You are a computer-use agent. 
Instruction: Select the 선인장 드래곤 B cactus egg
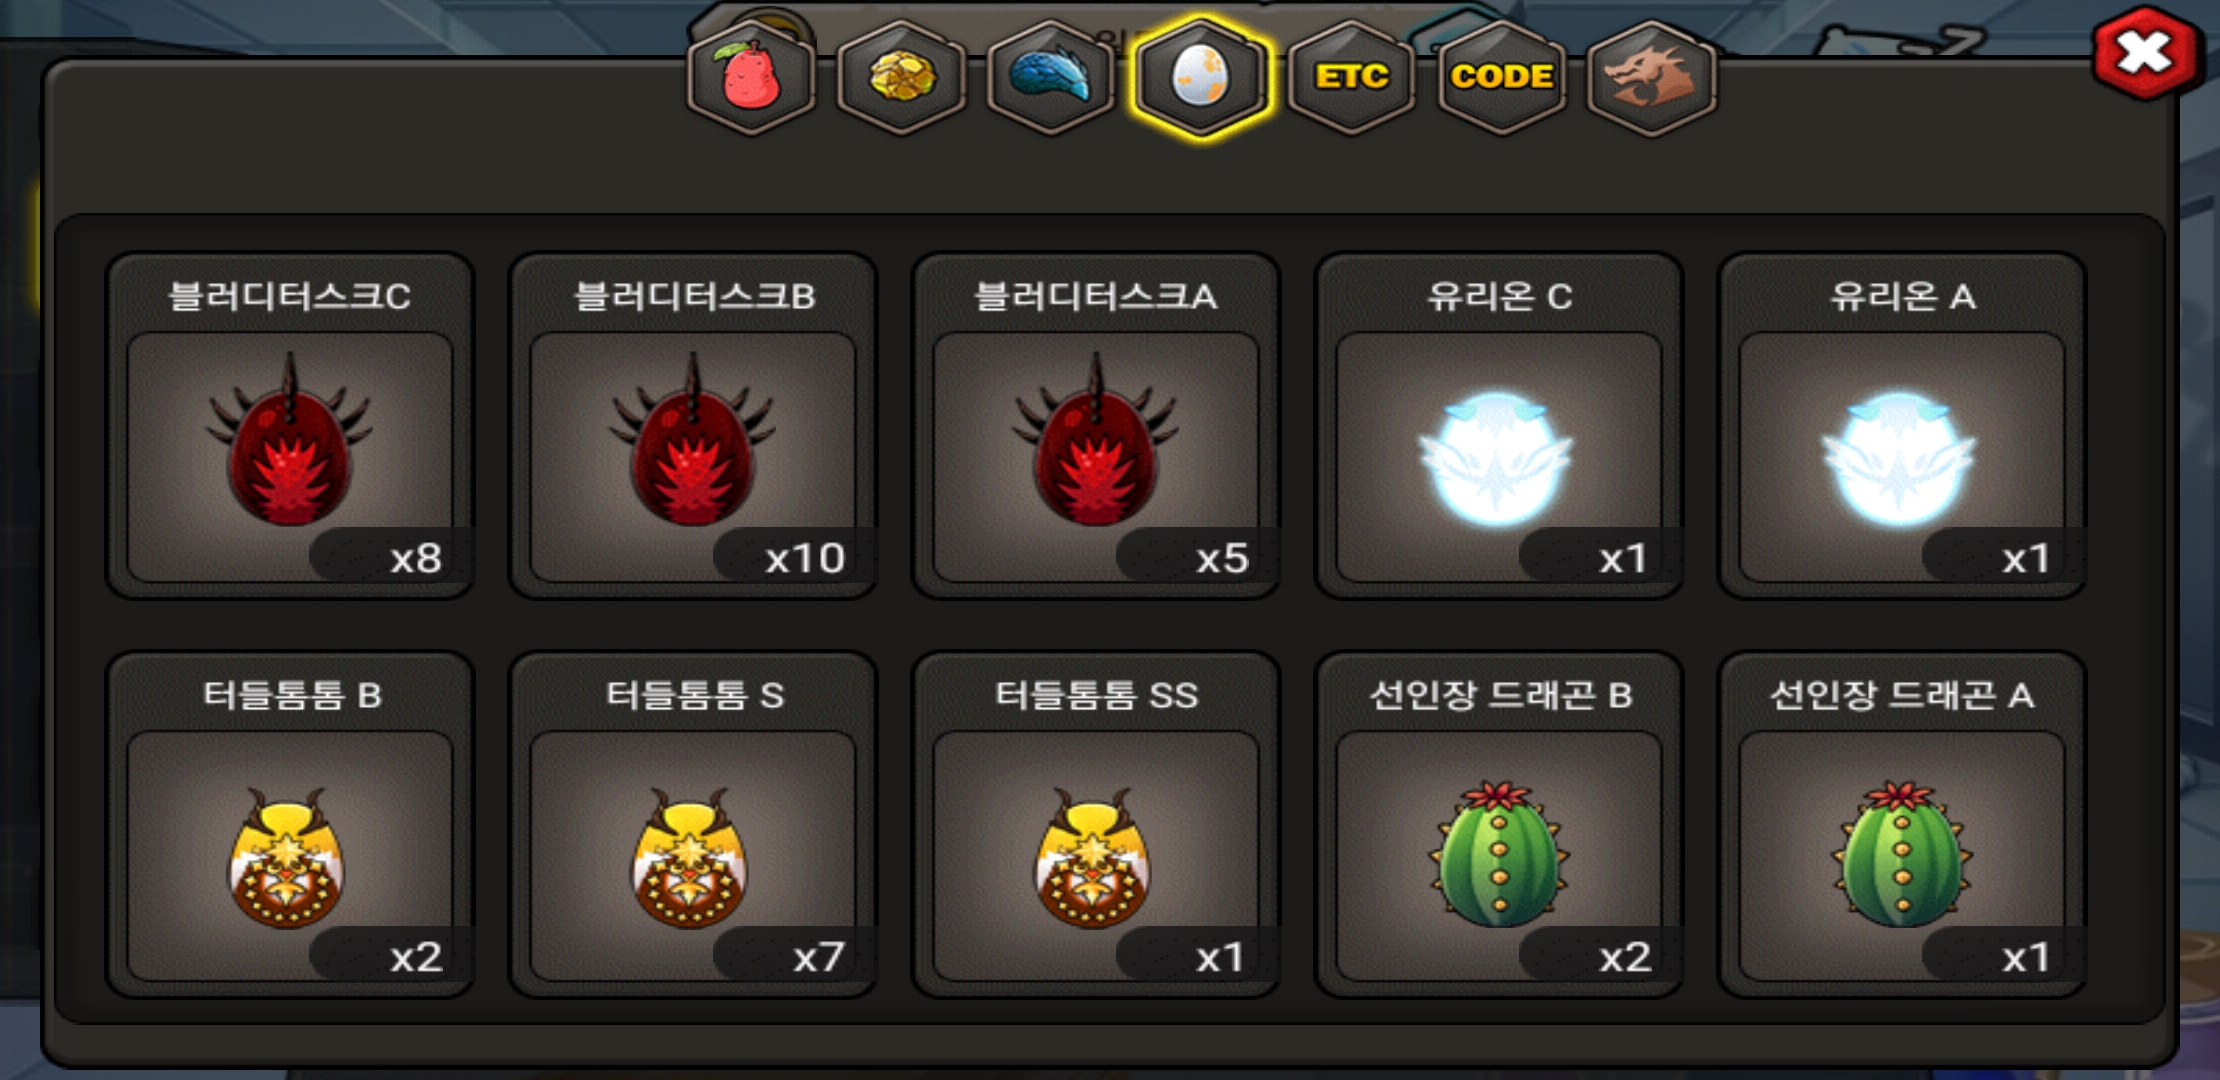tap(1499, 853)
